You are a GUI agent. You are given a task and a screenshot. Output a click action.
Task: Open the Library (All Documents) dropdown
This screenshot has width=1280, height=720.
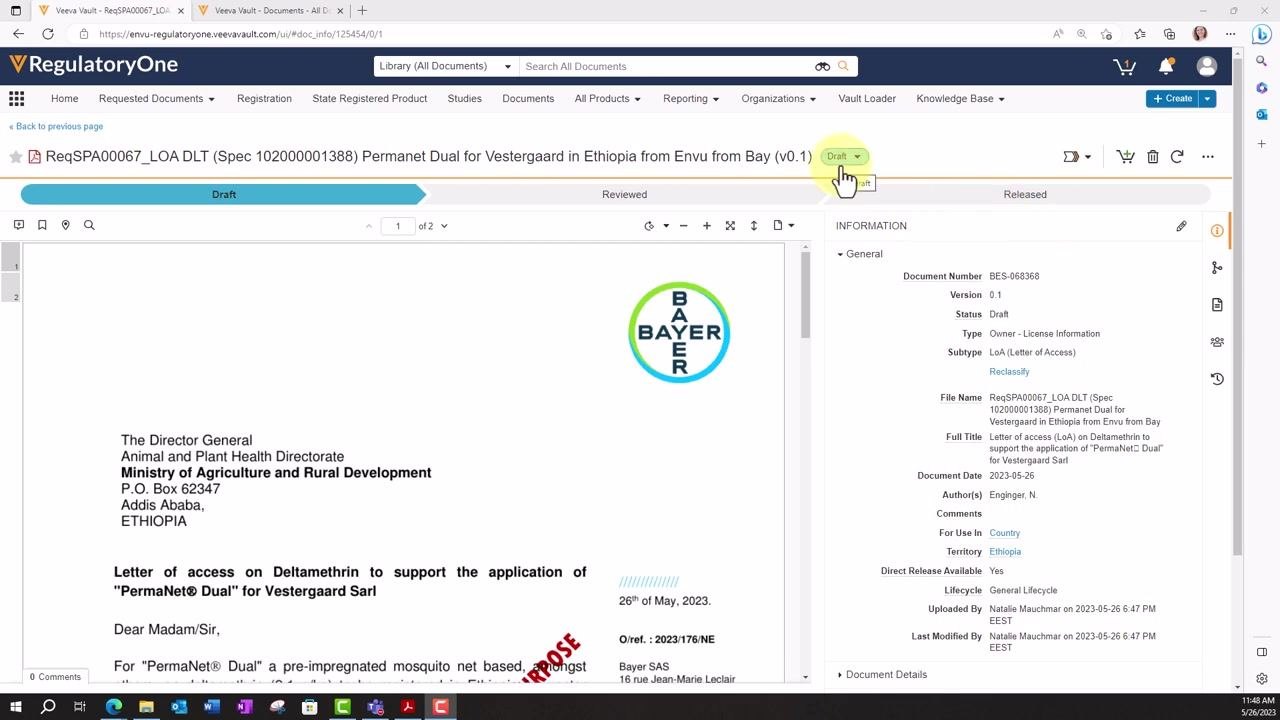pyautogui.click(x=446, y=66)
